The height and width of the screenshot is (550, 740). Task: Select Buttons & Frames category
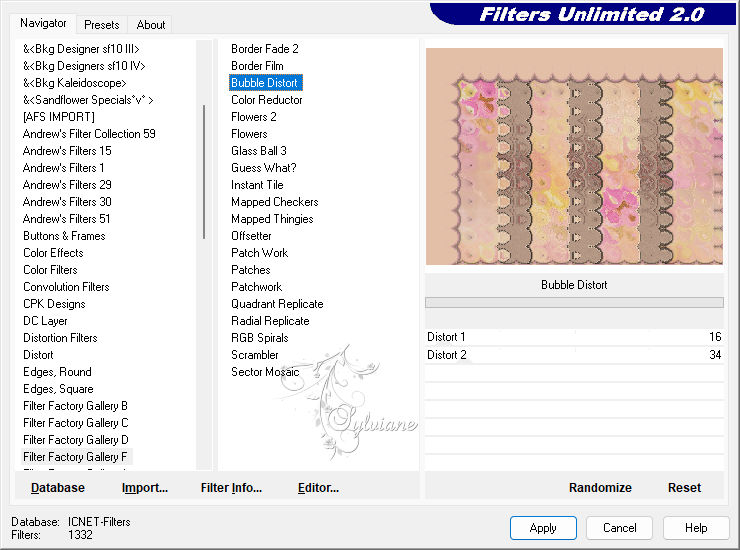pyautogui.click(x=64, y=236)
